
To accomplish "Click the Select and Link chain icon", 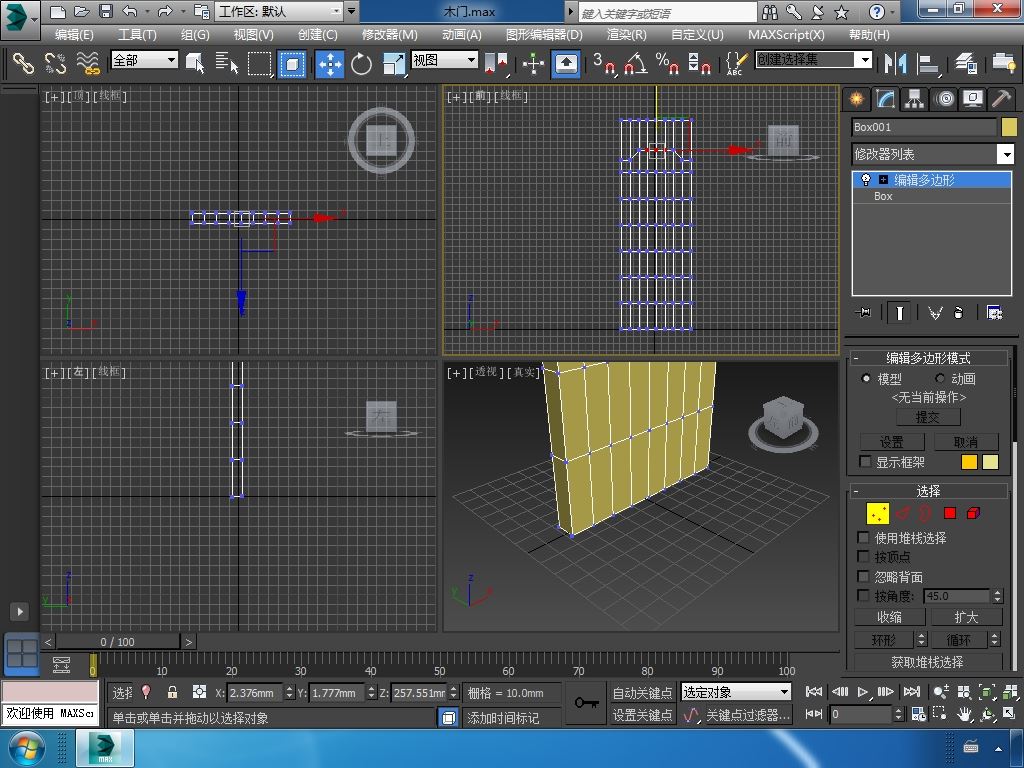I will [x=22, y=64].
